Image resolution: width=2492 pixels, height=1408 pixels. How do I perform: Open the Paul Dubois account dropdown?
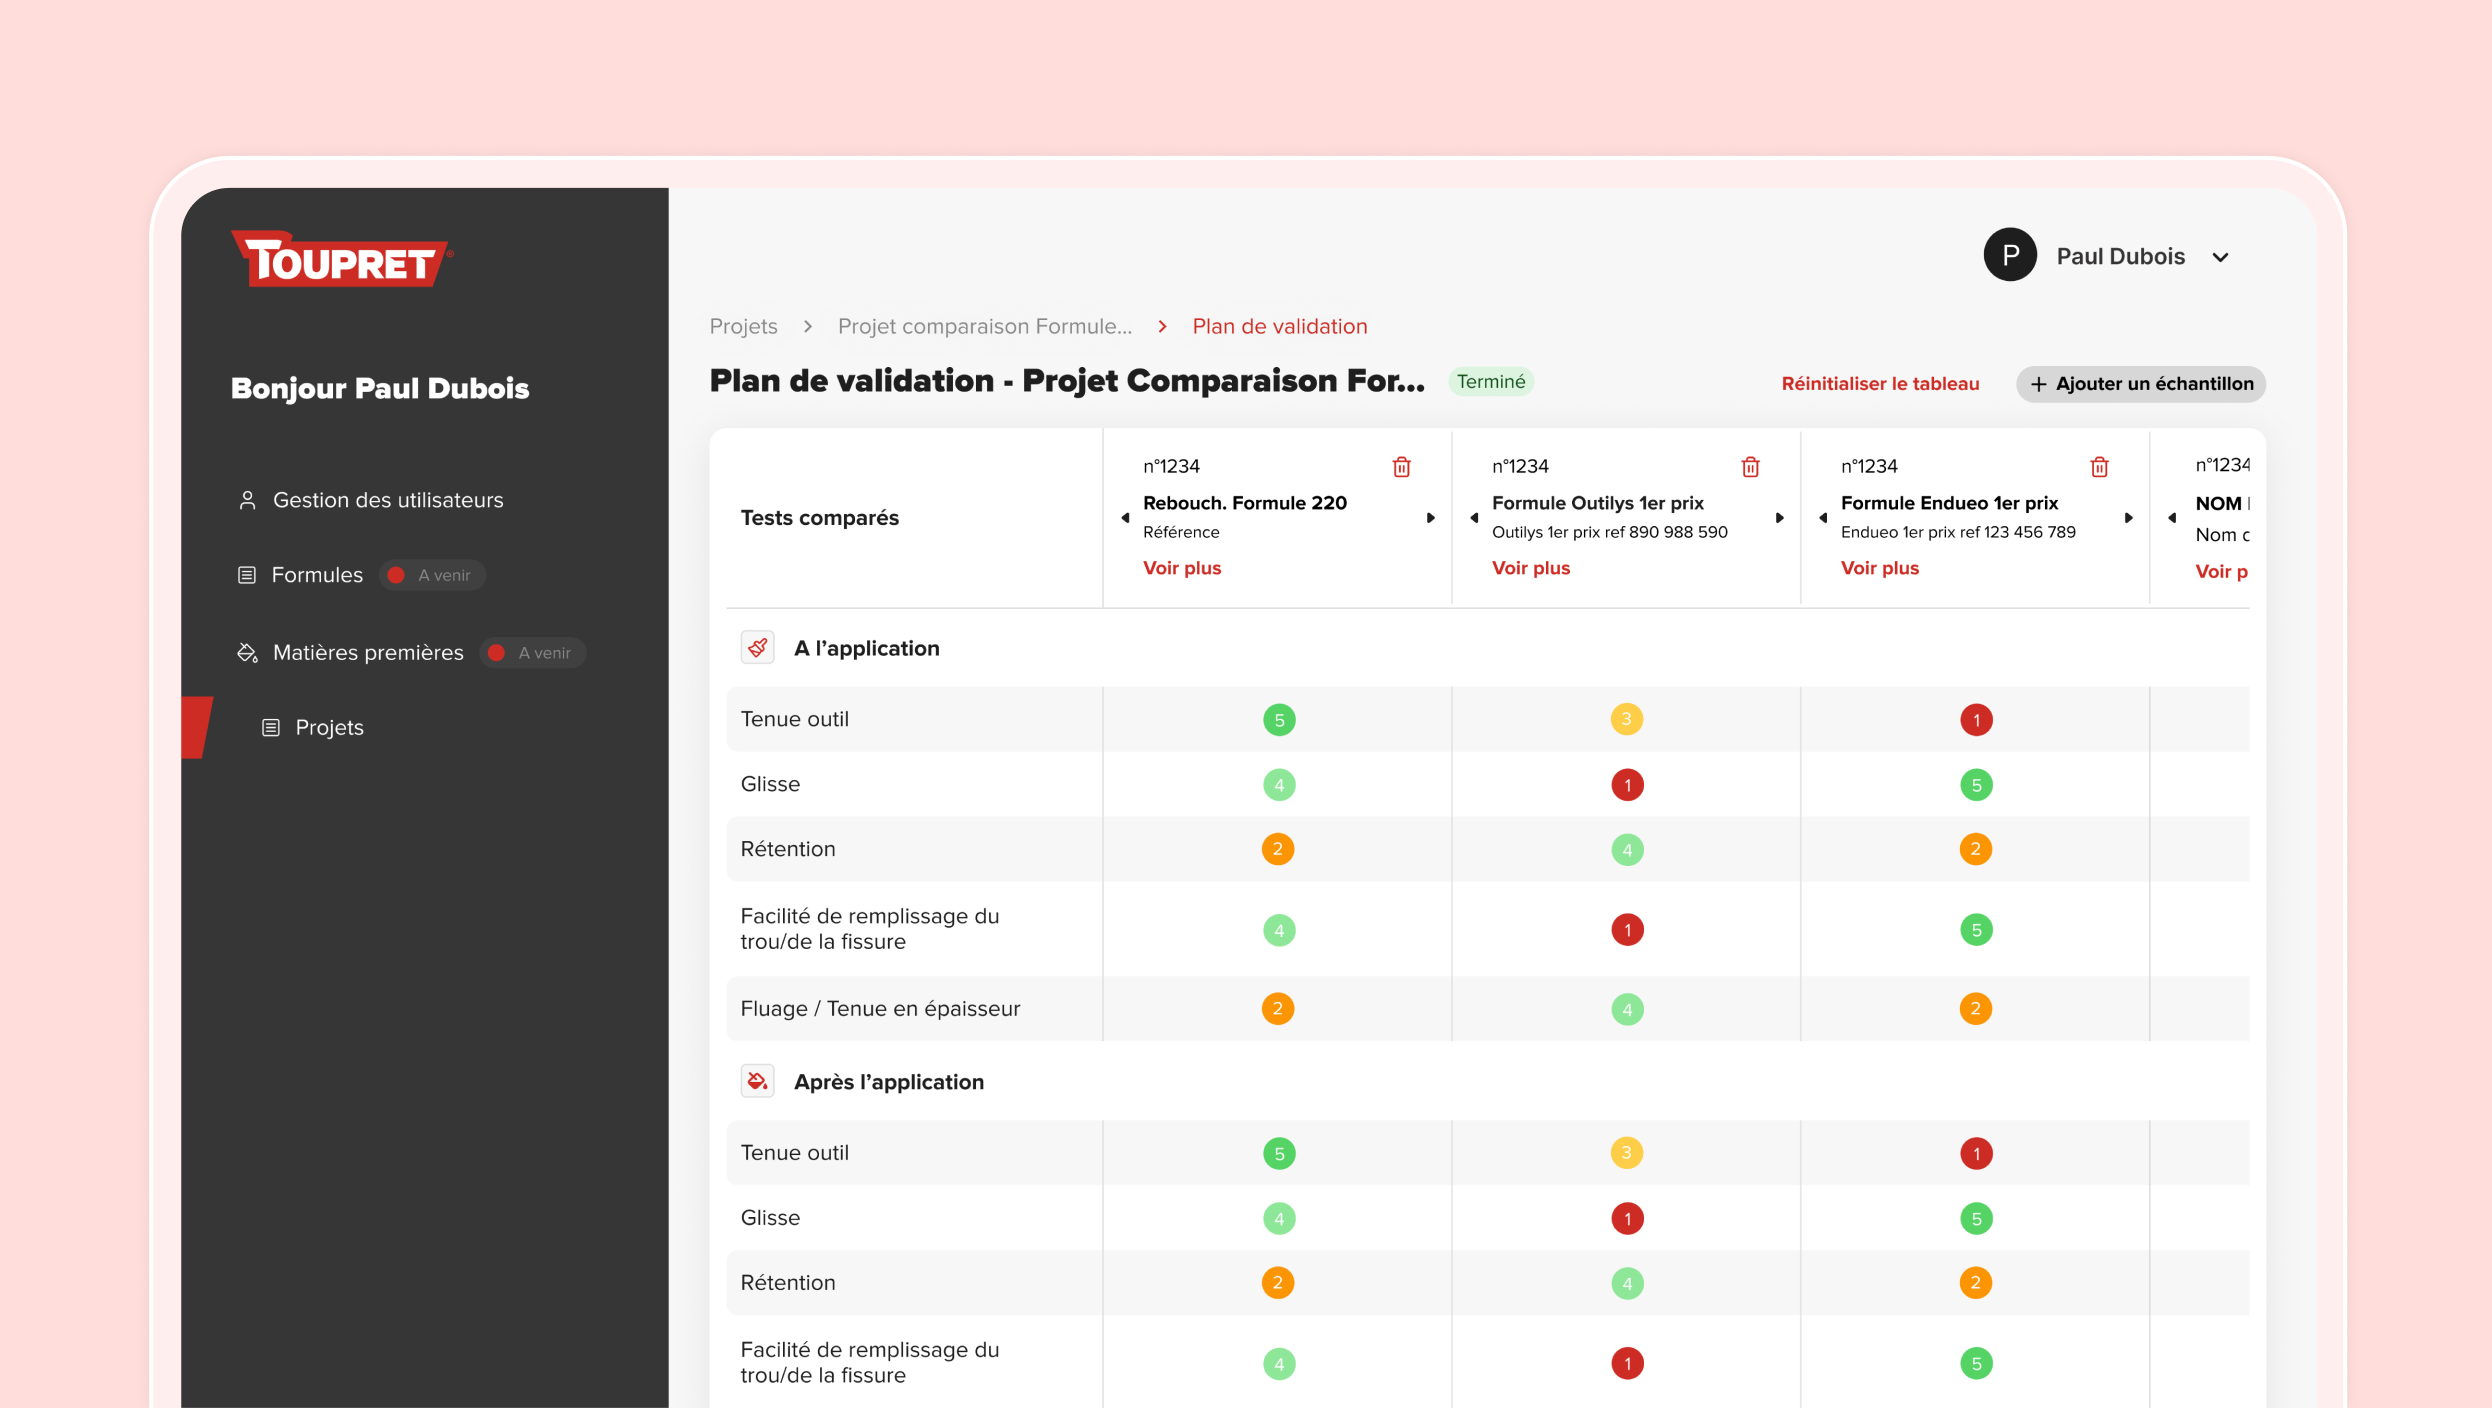(x=2220, y=257)
